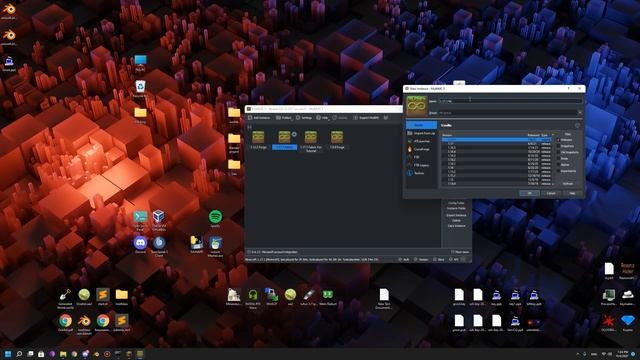
Task: Click the instance icon in New Instance dialog
Action: click(416, 106)
